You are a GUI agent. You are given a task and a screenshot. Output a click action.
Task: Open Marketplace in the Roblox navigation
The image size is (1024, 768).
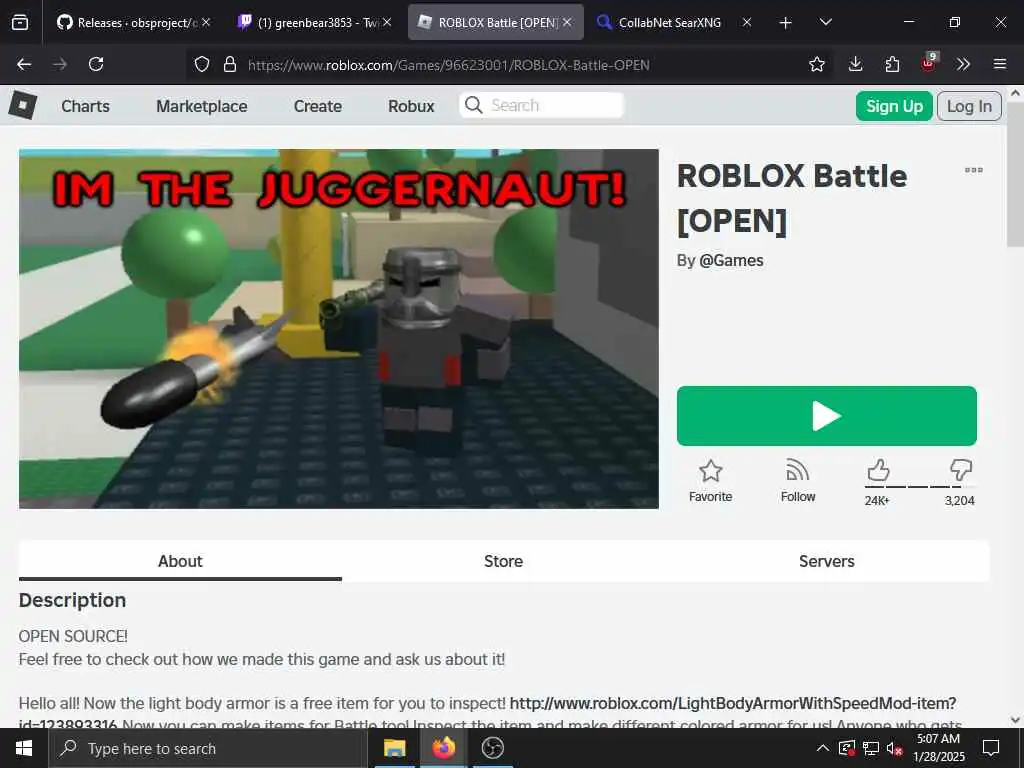coord(202,106)
